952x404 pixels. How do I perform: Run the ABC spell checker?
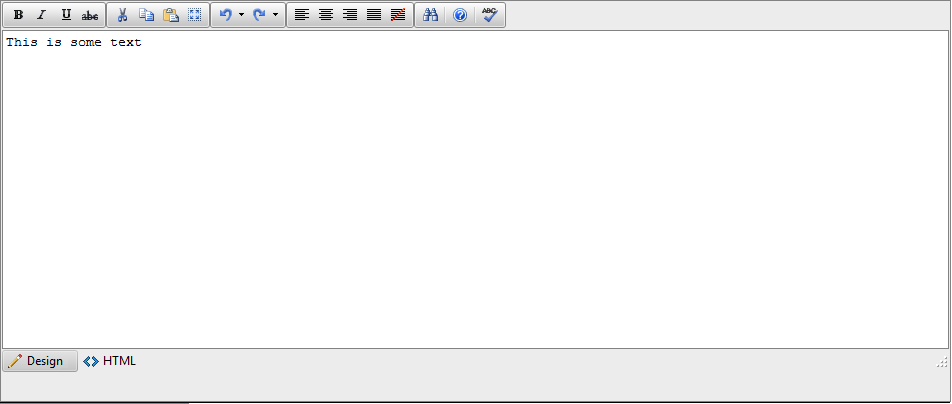coord(490,15)
